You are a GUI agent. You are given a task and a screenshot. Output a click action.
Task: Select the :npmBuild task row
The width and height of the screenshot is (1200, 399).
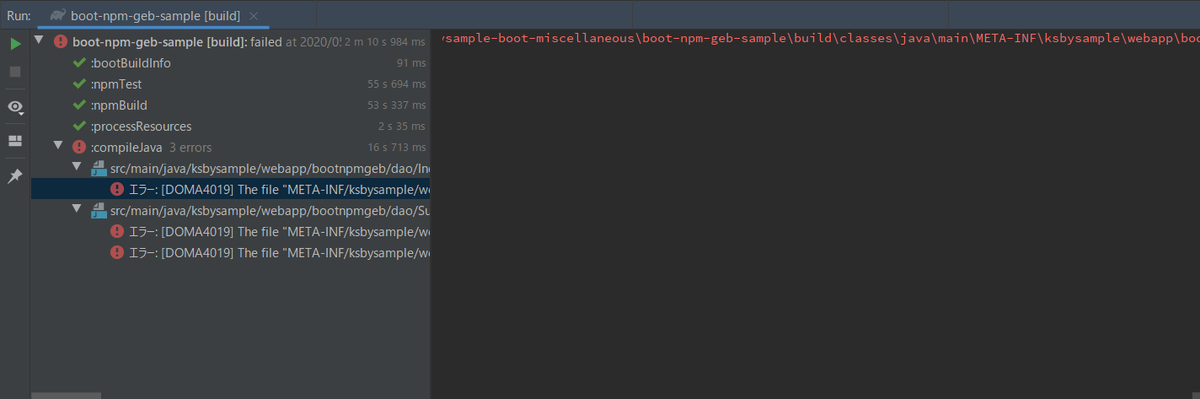230,105
